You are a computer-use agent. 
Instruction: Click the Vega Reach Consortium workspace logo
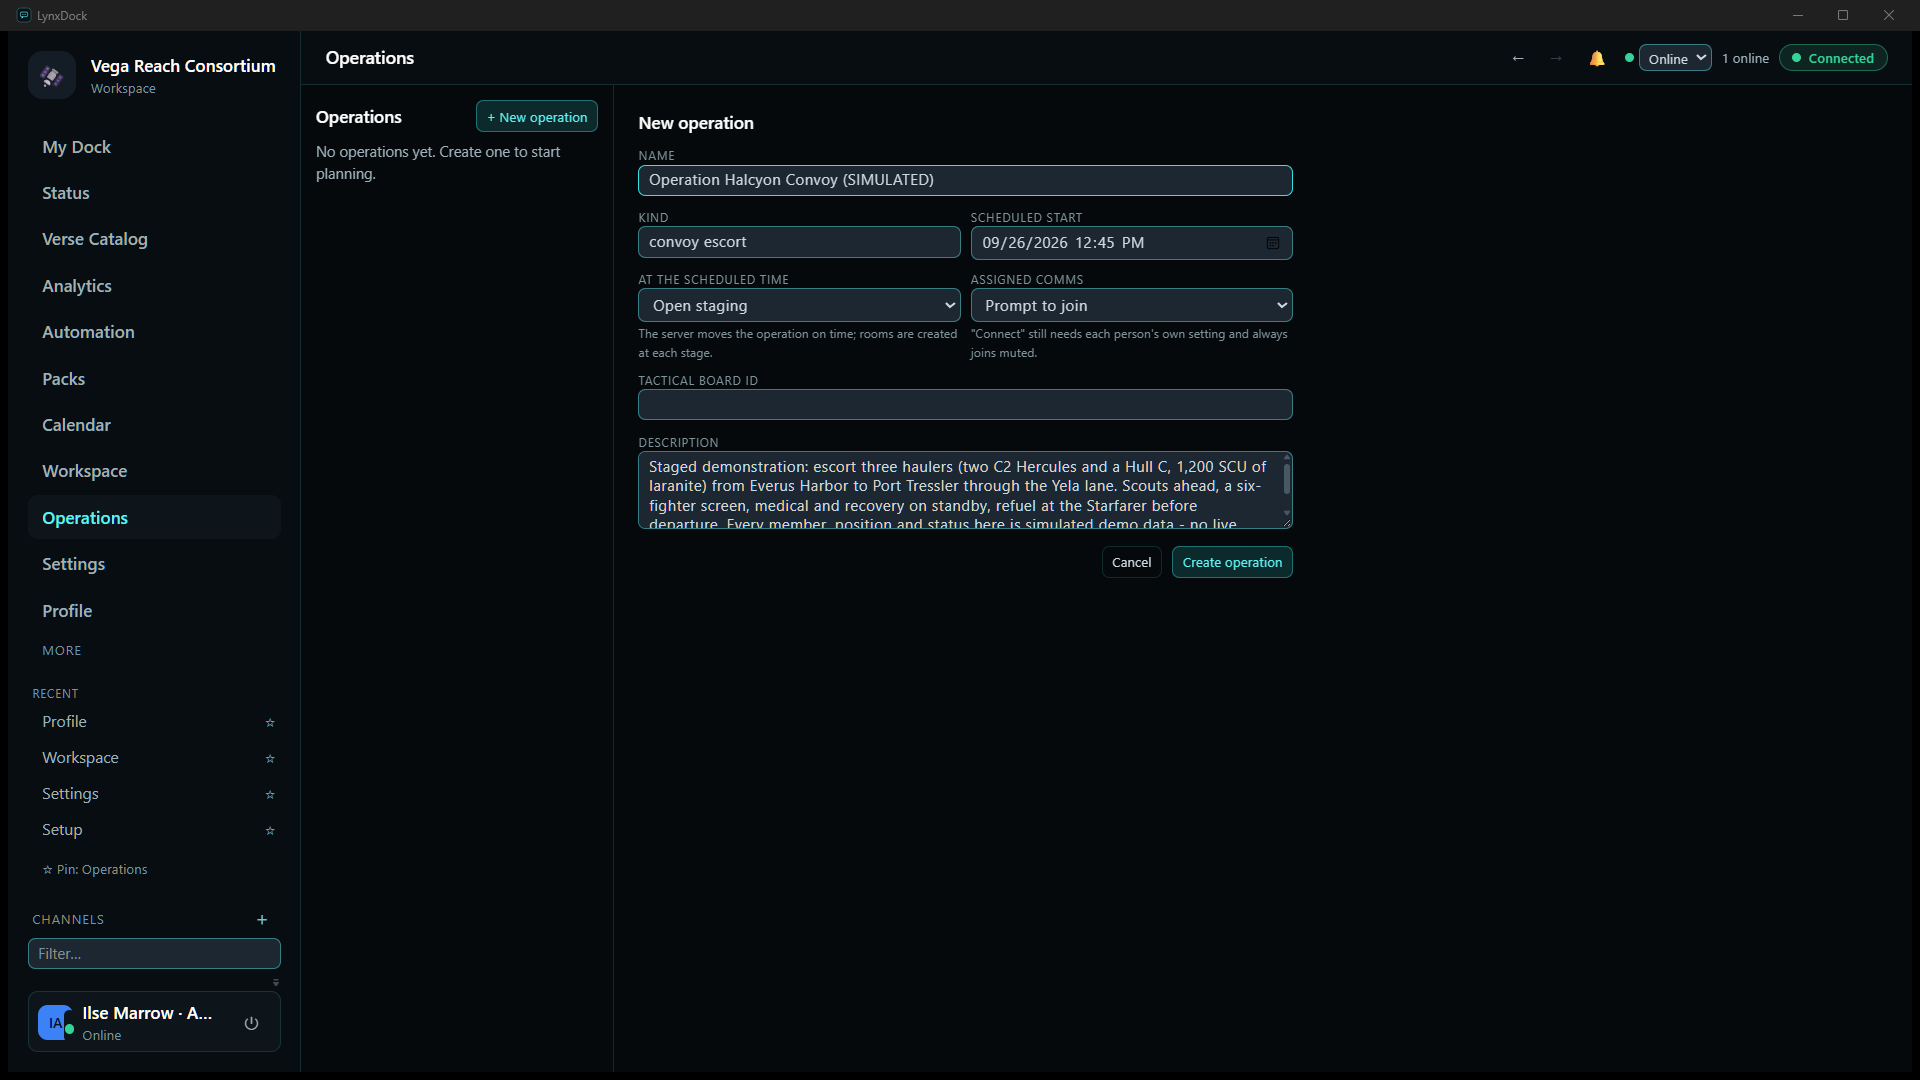click(52, 75)
